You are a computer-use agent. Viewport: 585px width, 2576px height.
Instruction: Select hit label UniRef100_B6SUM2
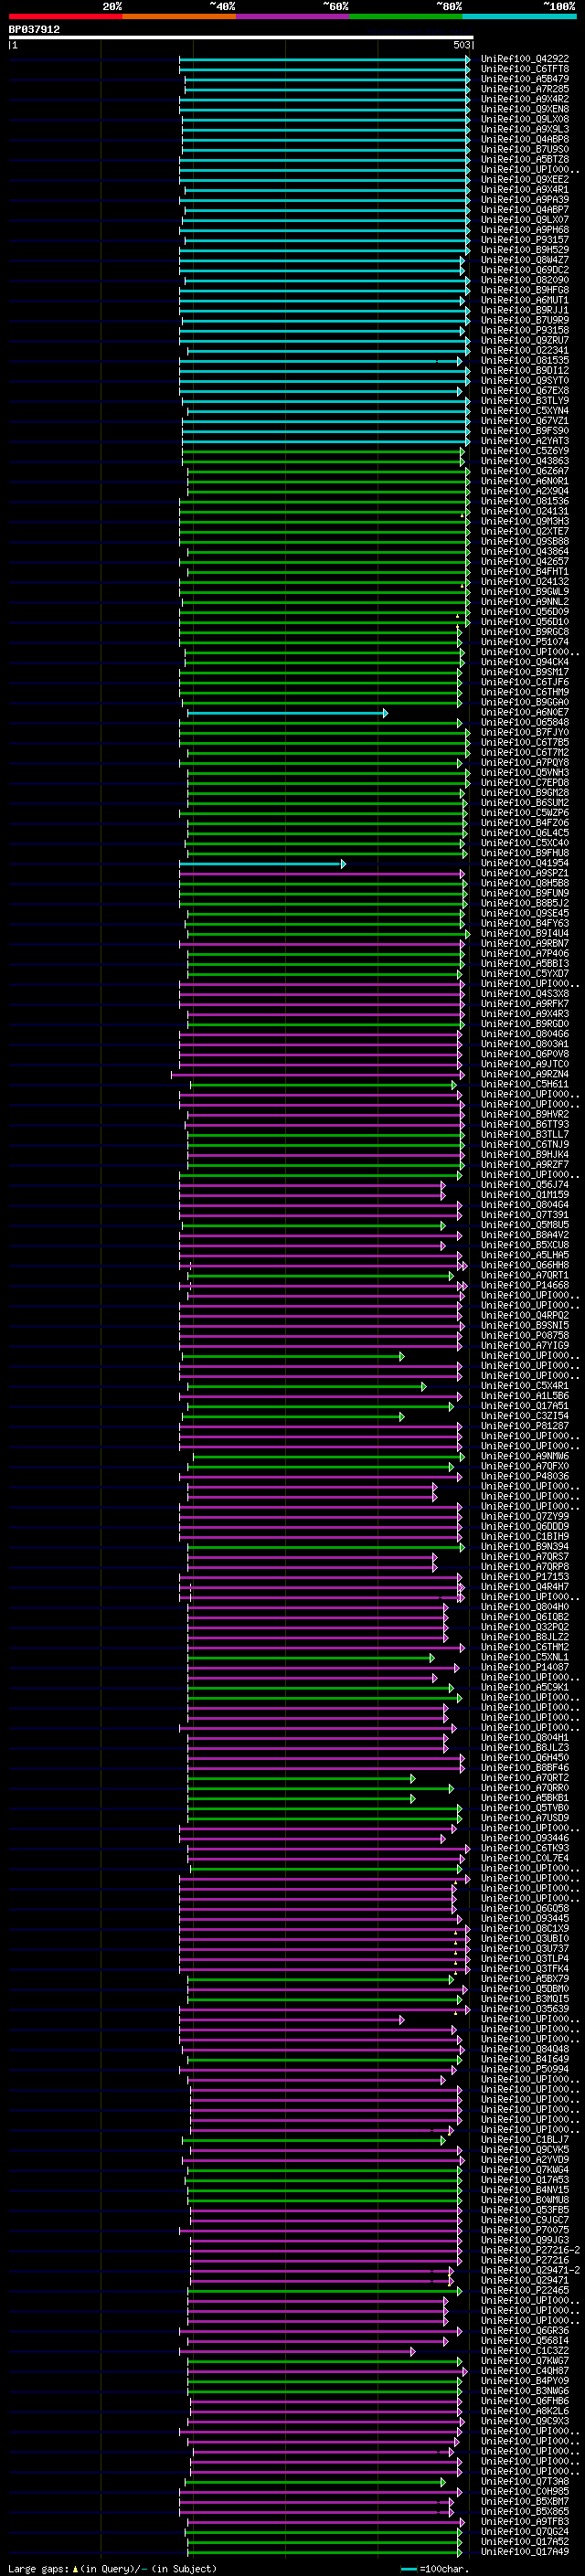tap(524, 803)
